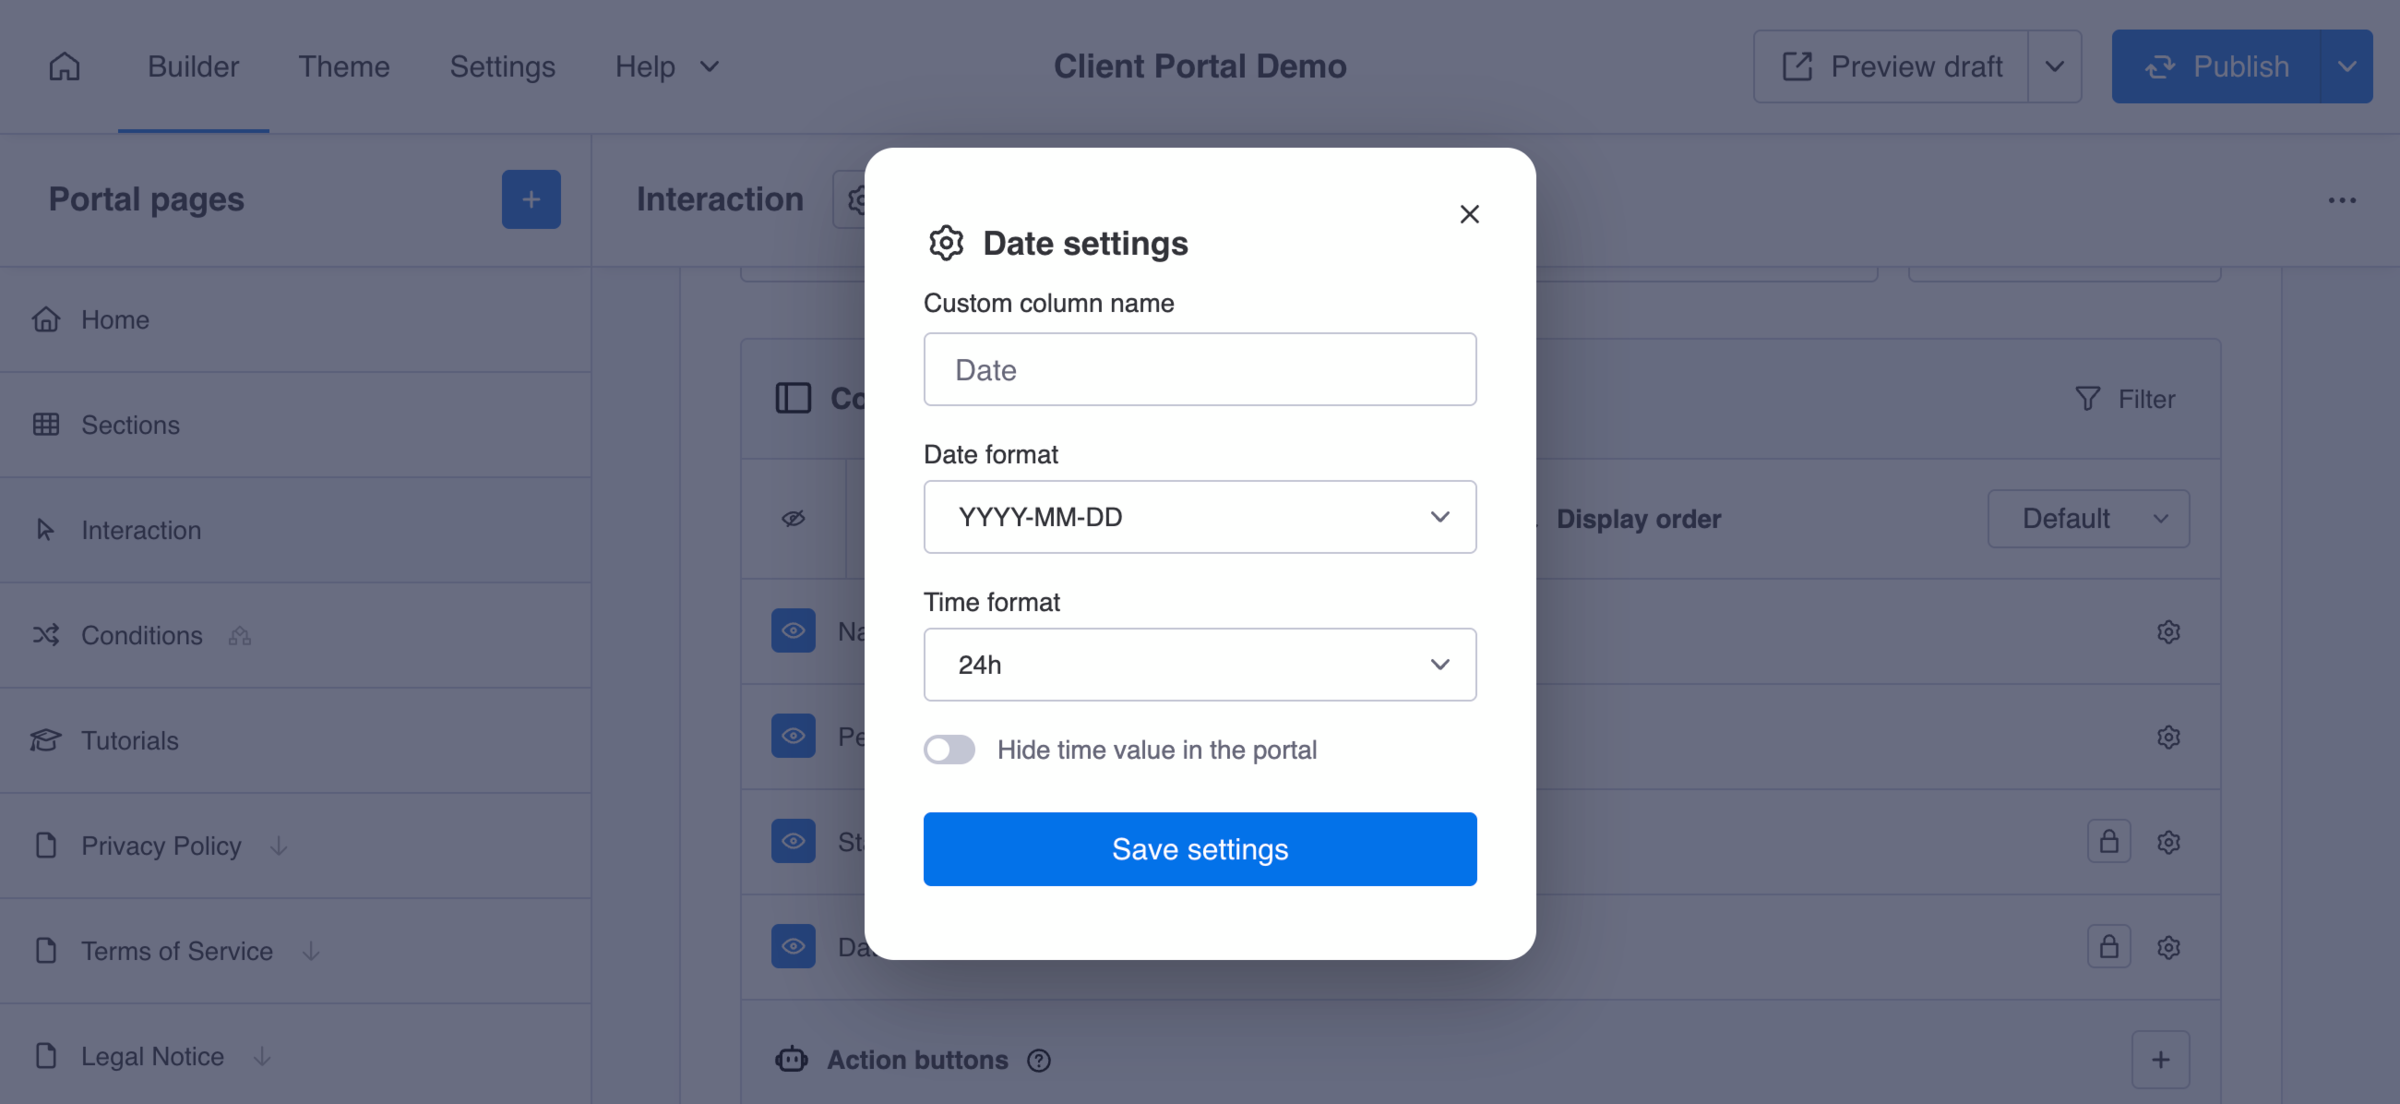The image size is (2400, 1104).
Task: Open the Time format dropdown
Action: click(1199, 665)
